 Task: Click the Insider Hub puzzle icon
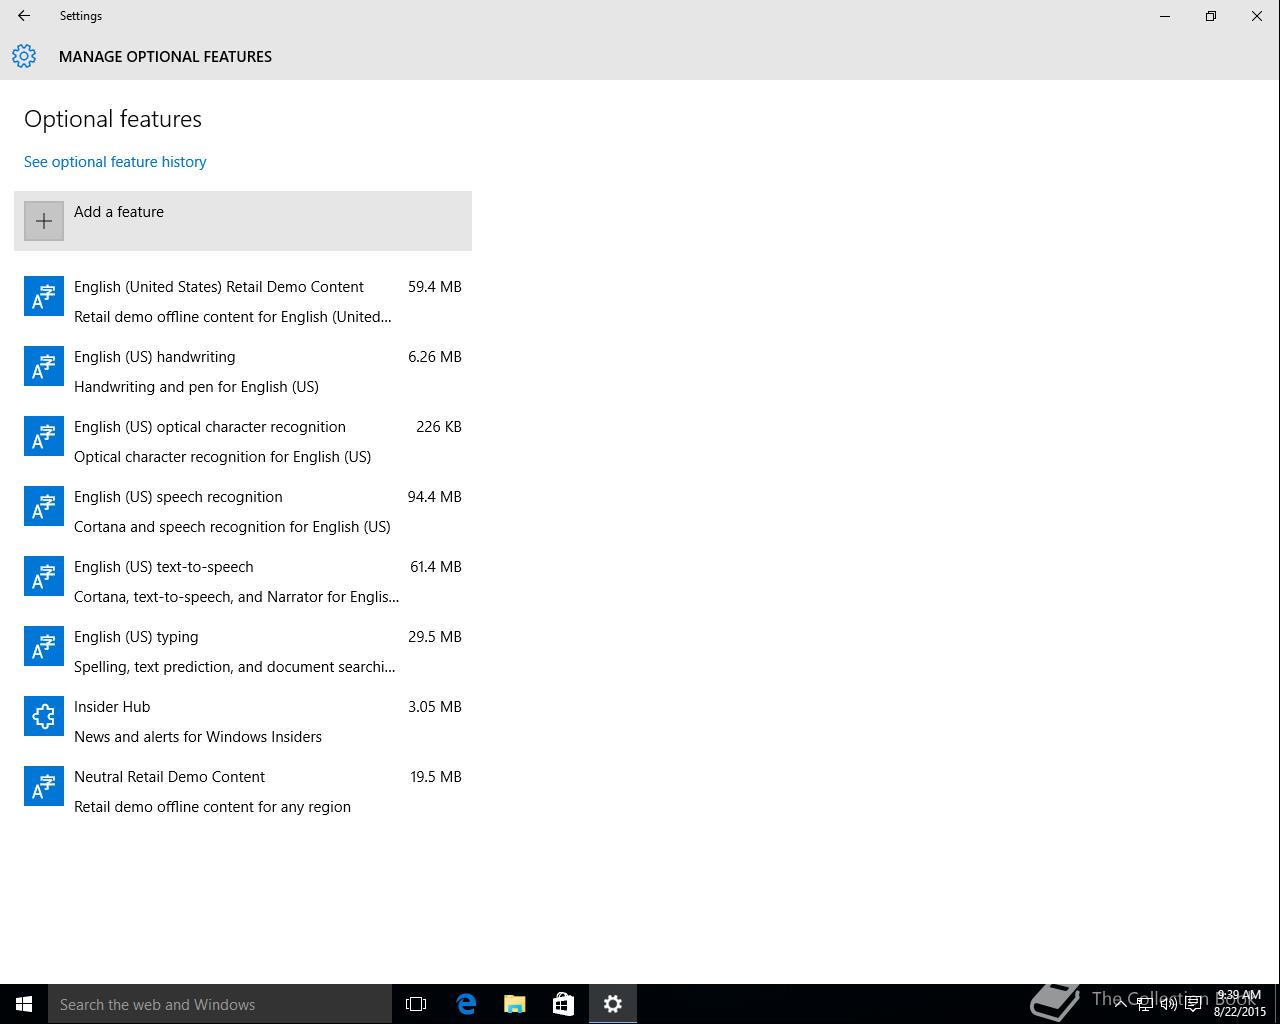coord(44,716)
